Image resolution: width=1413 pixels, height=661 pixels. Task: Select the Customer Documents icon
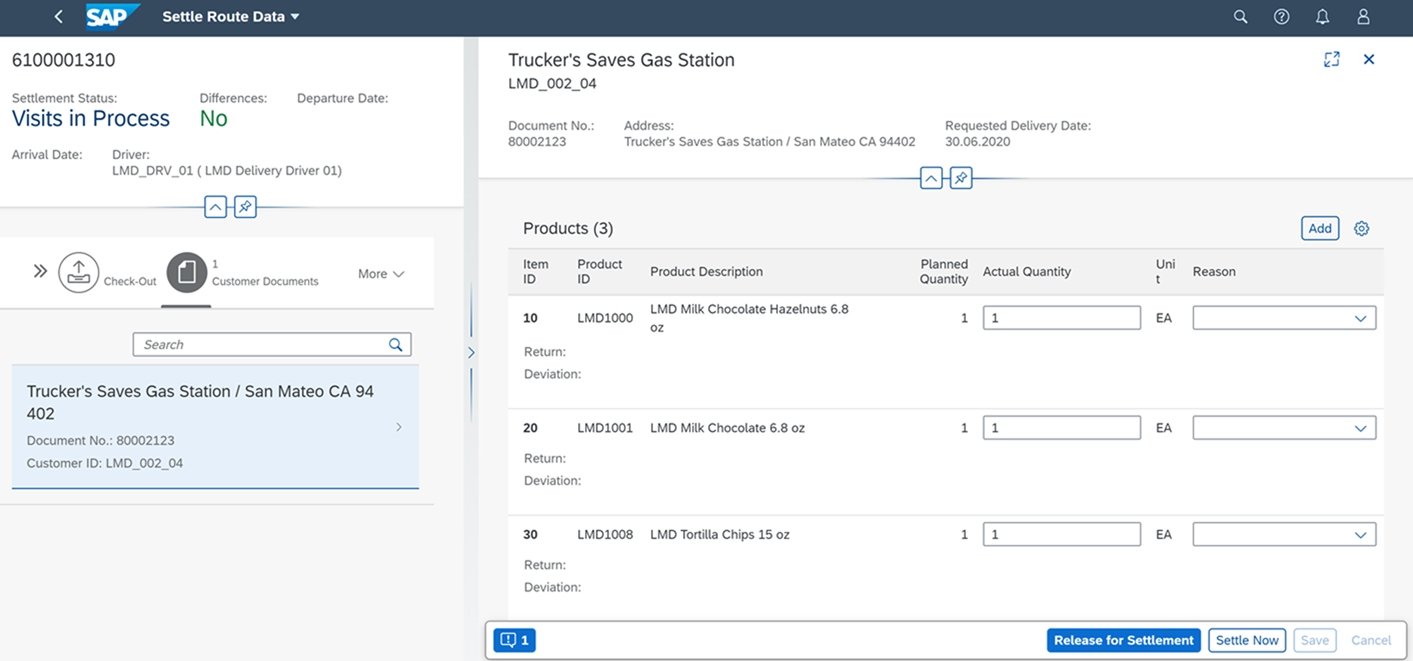[188, 271]
